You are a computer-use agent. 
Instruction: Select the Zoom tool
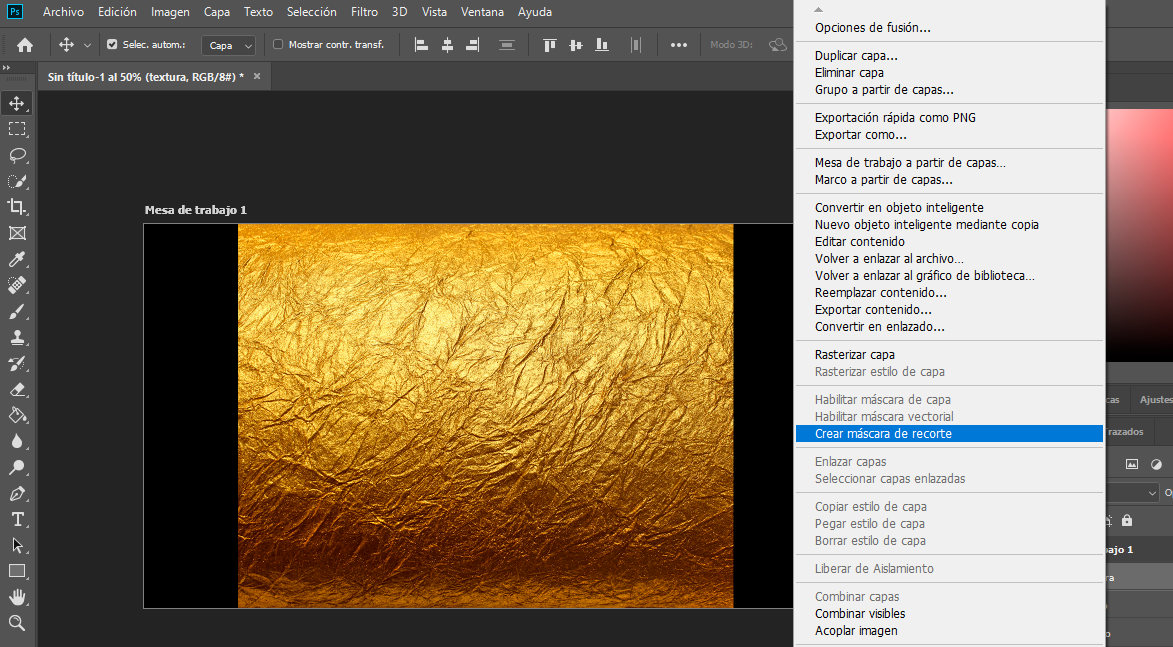(x=17, y=624)
